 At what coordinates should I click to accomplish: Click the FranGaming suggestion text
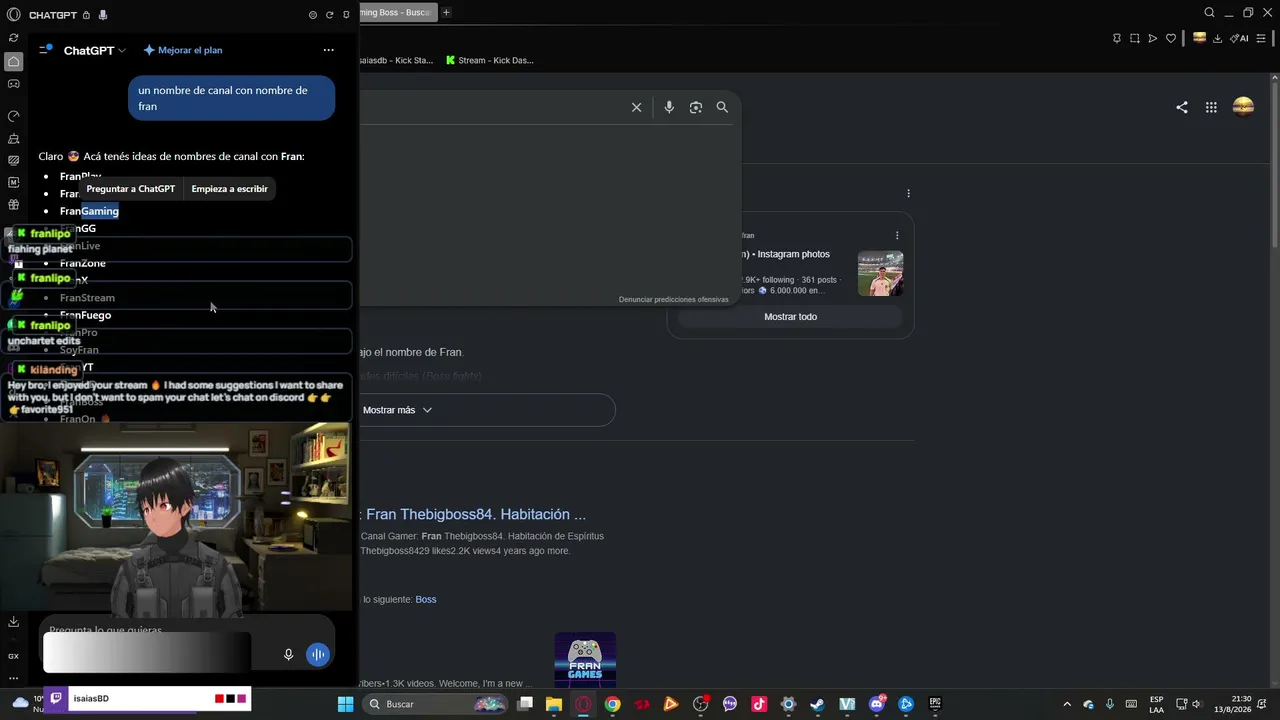coord(89,211)
